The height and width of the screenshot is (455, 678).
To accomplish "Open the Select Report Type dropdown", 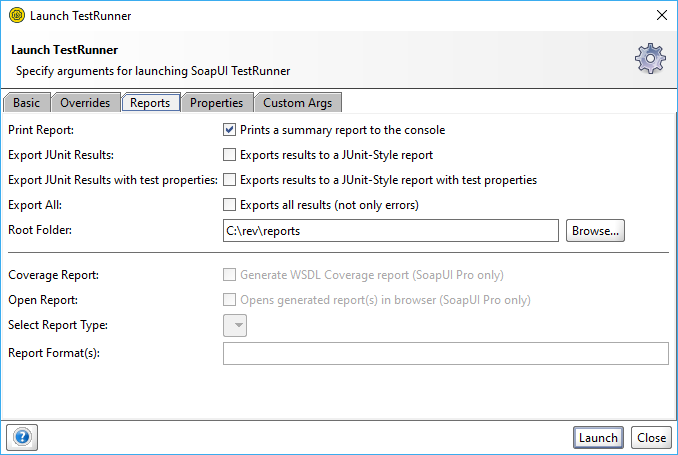I will [235, 325].
